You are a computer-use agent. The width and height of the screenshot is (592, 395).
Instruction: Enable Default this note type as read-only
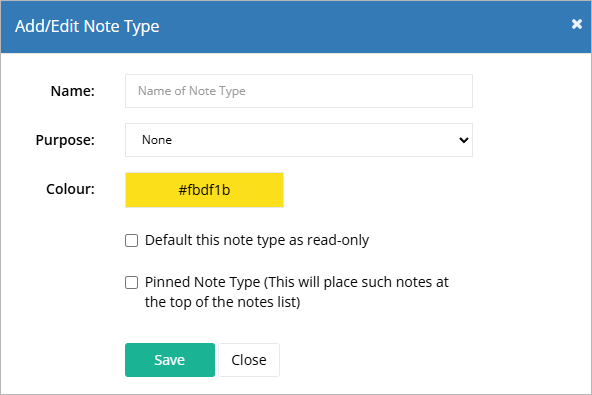[131, 241]
